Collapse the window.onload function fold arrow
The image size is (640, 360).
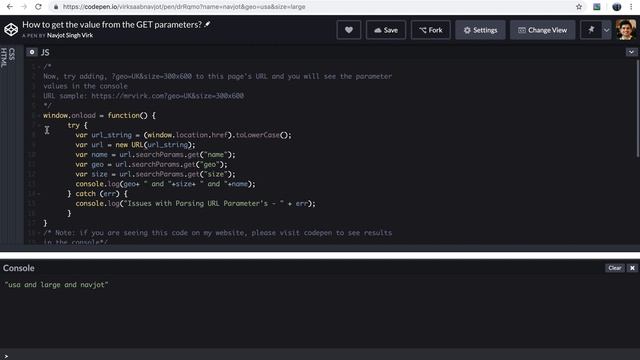pyautogui.click(x=39, y=116)
